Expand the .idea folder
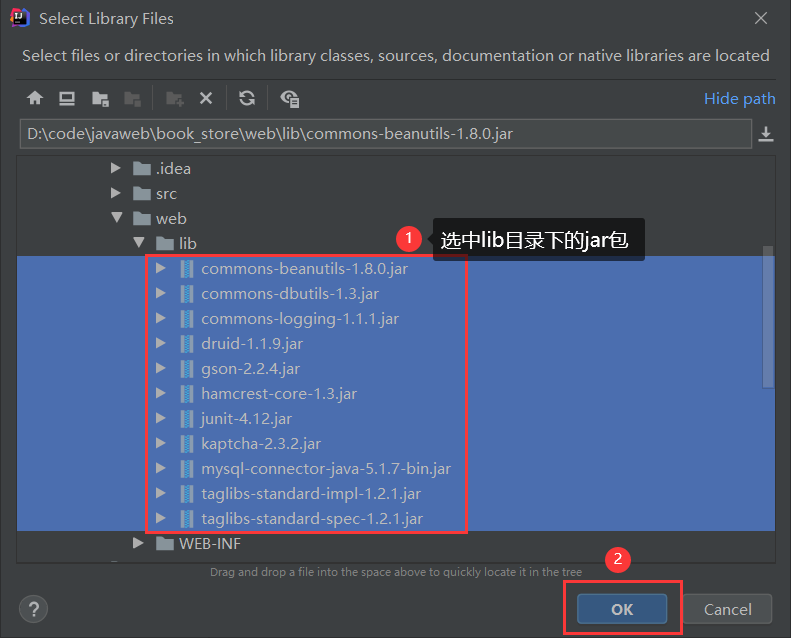The width and height of the screenshot is (791, 638). pyautogui.click(x=116, y=168)
